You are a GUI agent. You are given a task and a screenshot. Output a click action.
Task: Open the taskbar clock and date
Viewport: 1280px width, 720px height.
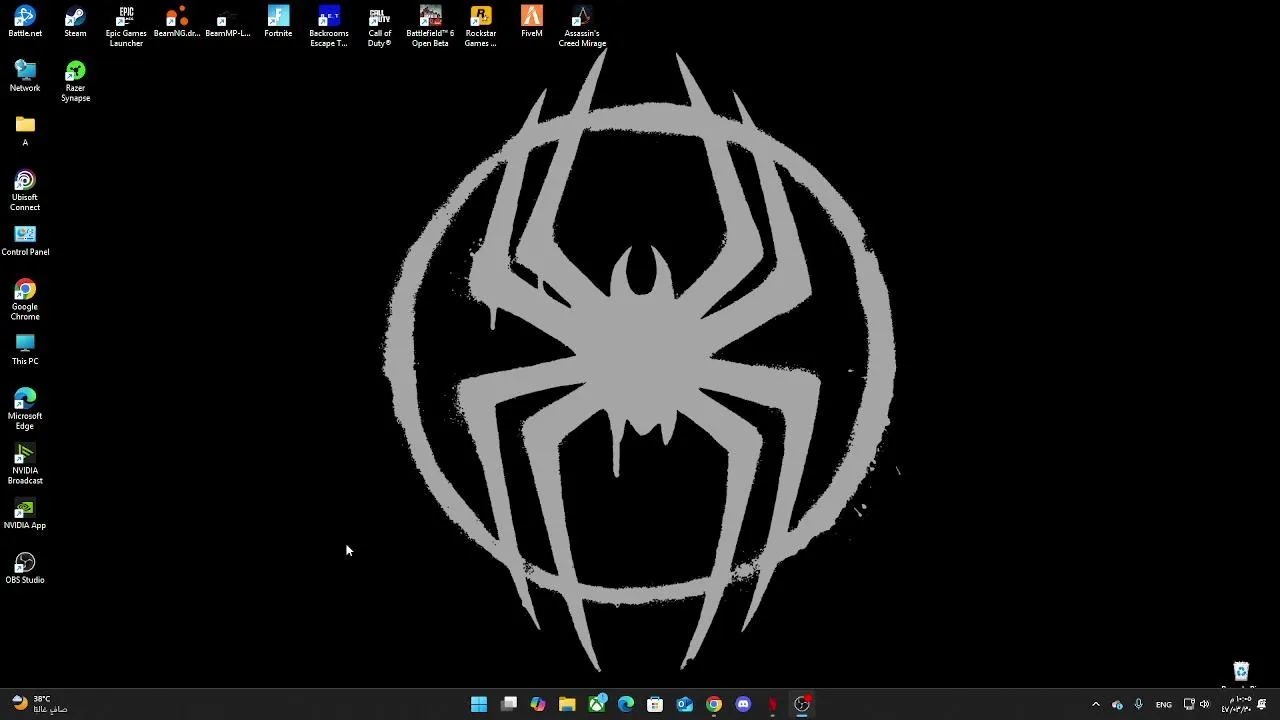(x=1235, y=704)
